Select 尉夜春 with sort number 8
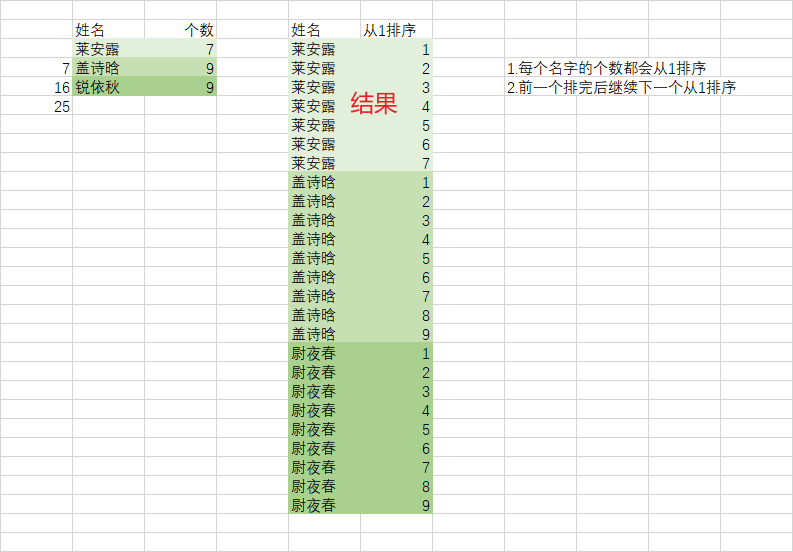The image size is (793, 552). coord(324,485)
